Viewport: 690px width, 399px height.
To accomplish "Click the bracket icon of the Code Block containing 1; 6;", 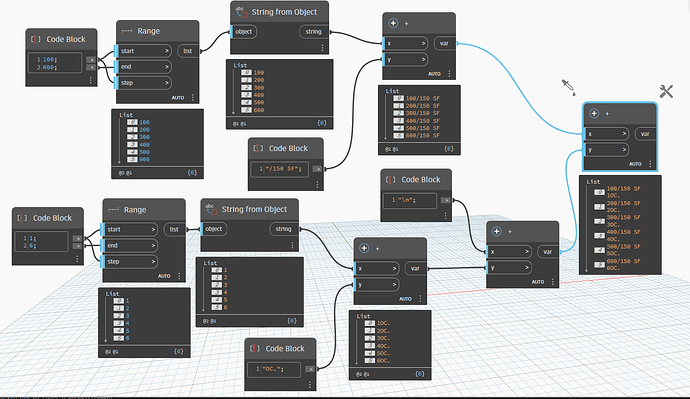I will click(22, 218).
